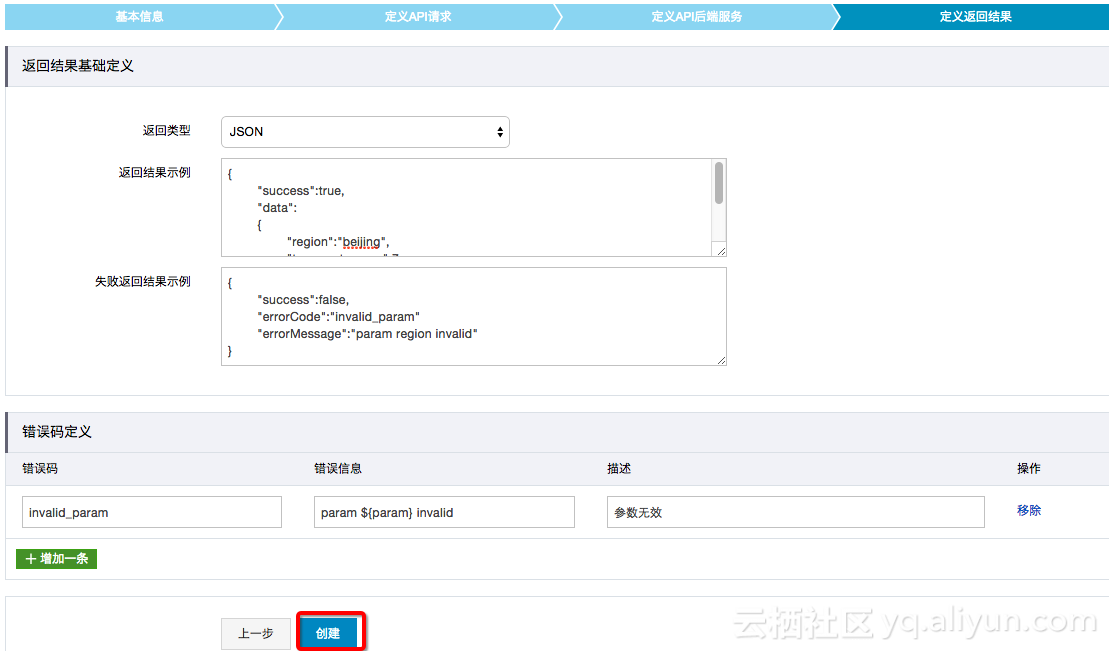
Task: Click the 返回结果基础定义 section heading
Action: tap(78, 66)
